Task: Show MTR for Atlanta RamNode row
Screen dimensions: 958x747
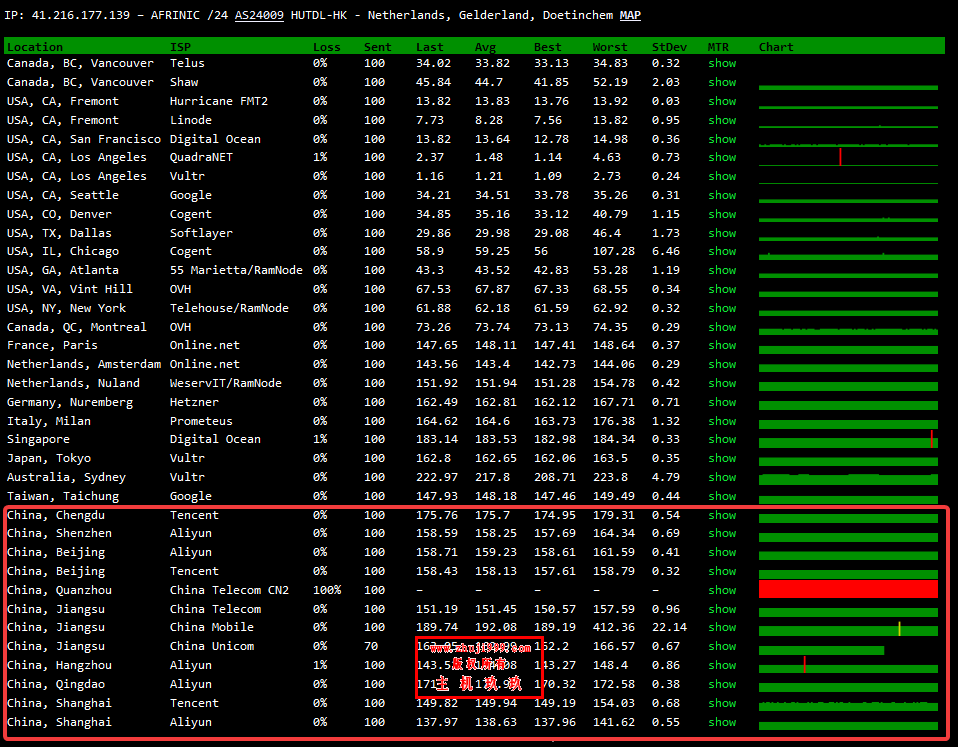Action: tap(722, 270)
